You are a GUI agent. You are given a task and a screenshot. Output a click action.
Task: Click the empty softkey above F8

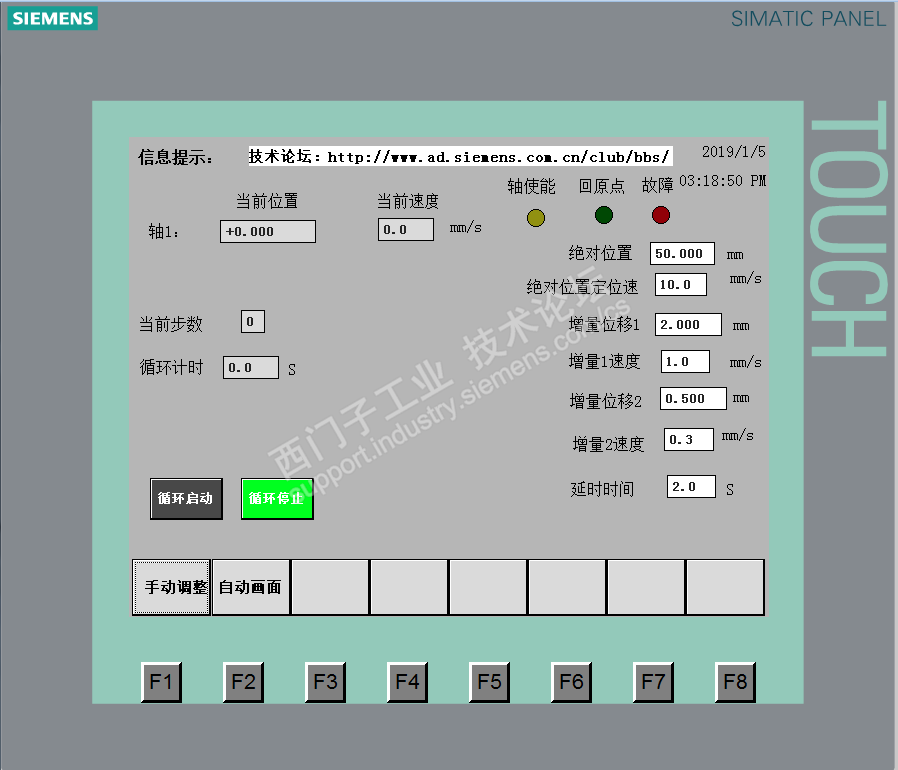[x=725, y=587]
